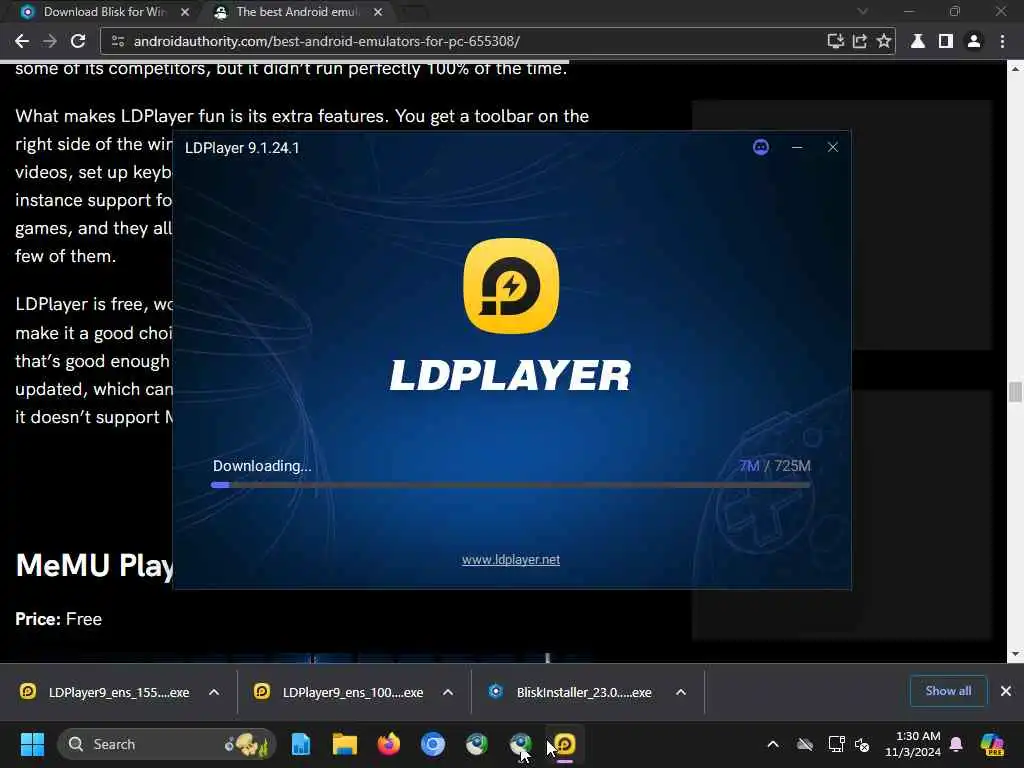The image size is (1024, 768).
Task: Click the LDPlayer logo in installer
Action: tap(511, 286)
